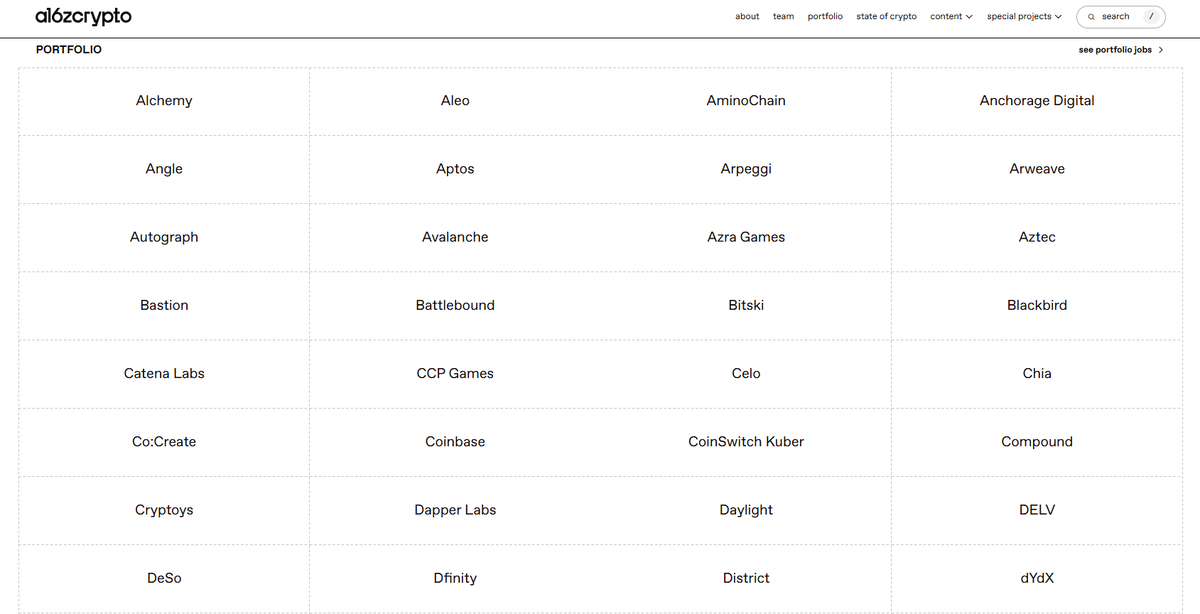Click the see portfolio jobs link
The height and width of the screenshot is (614, 1200).
(x=1115, y=50)
